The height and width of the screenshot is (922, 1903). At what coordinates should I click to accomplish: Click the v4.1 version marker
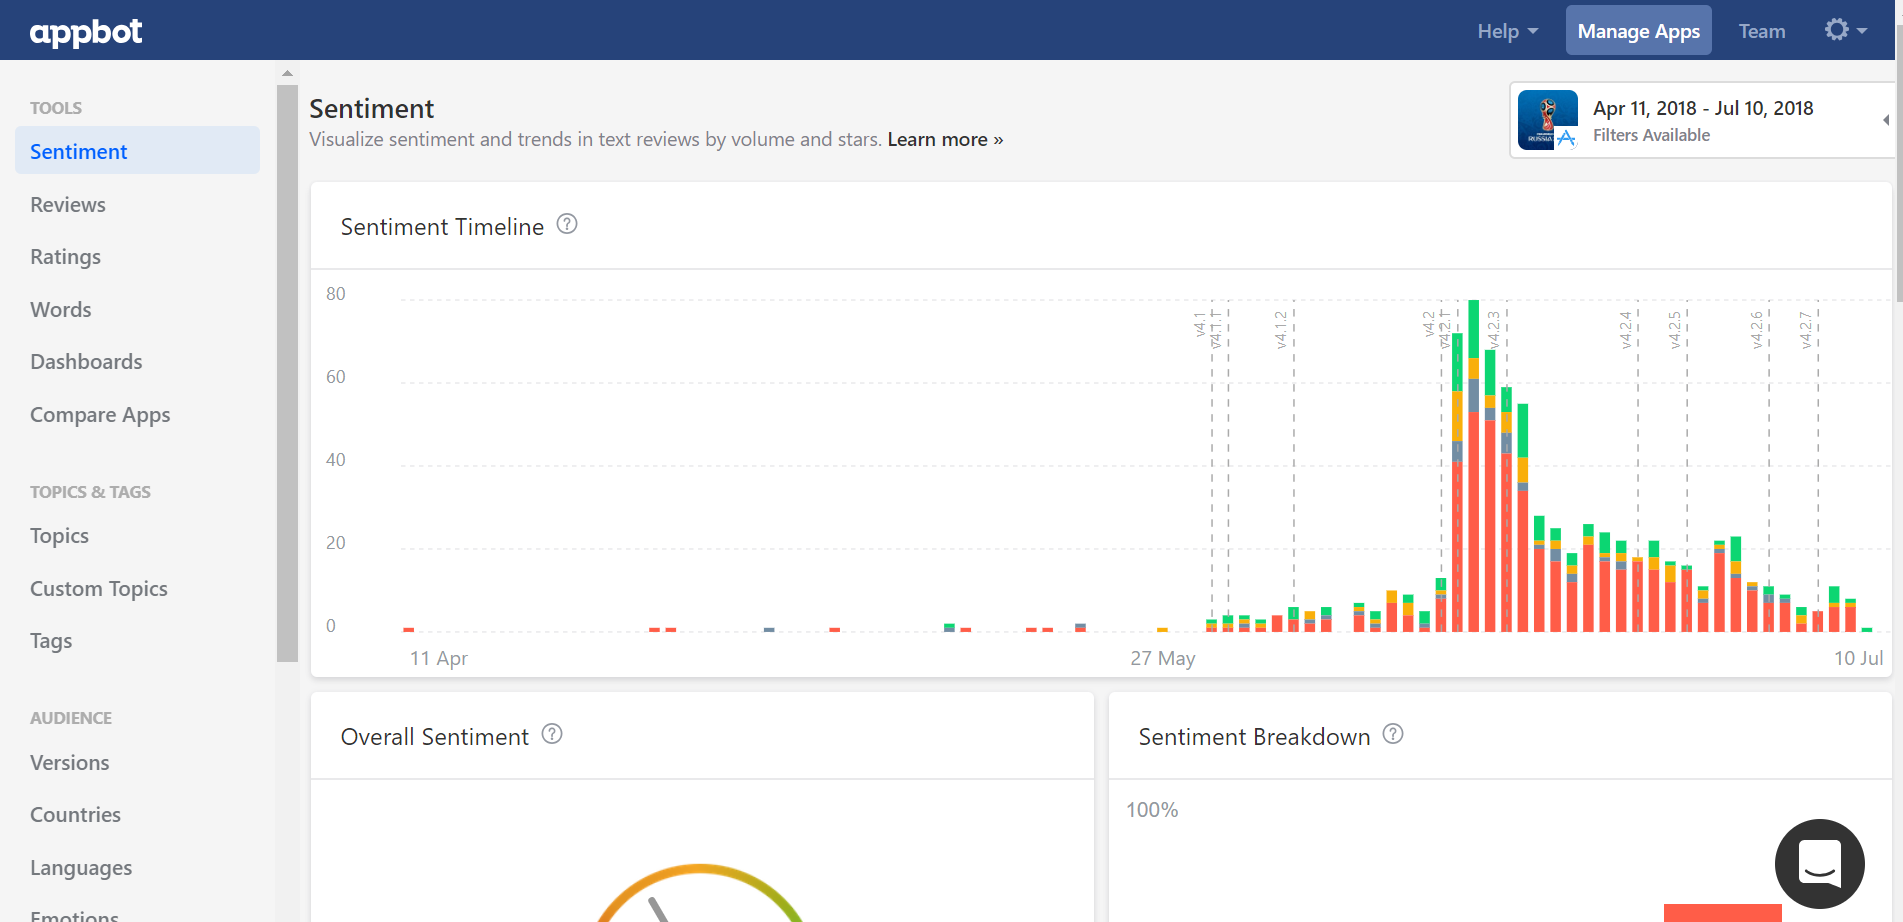click(x=1200, y=324)
